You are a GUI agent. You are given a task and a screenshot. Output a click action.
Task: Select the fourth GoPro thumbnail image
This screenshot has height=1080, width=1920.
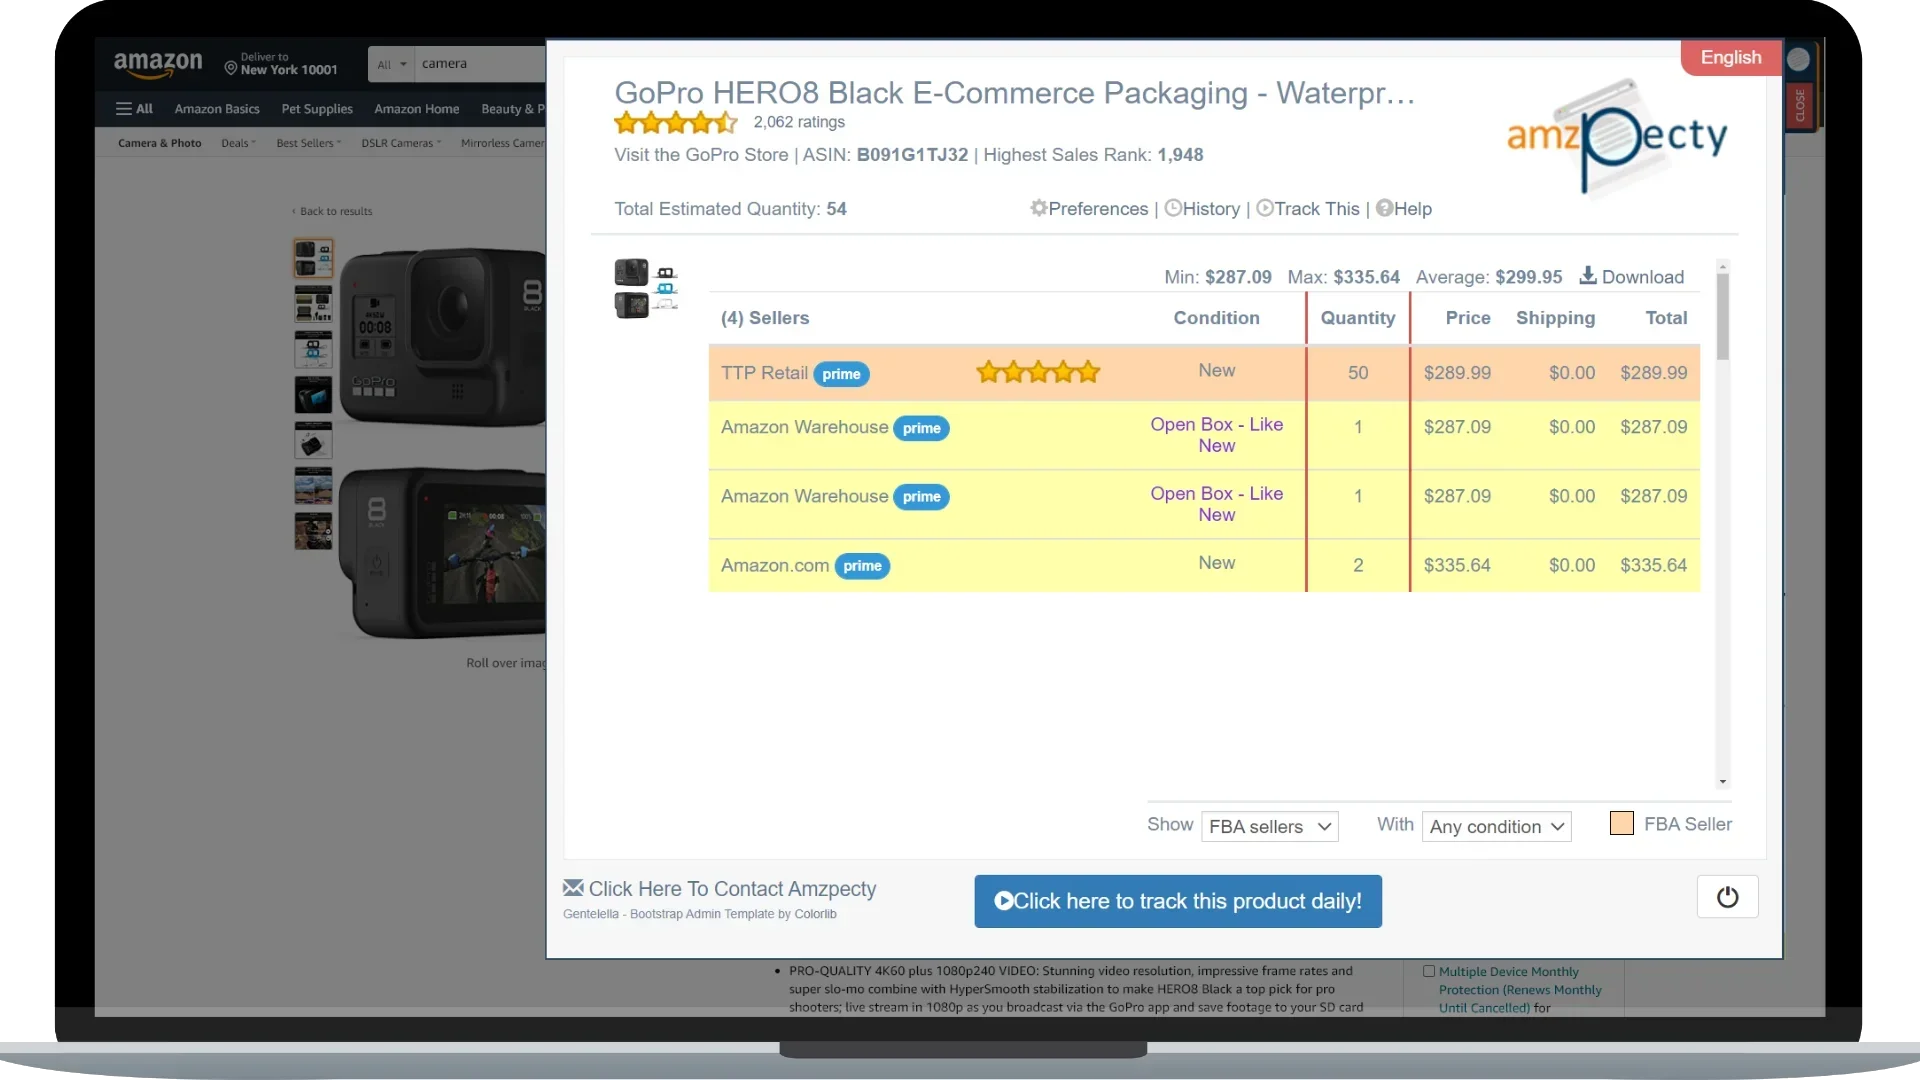click(x=313, y=395)
